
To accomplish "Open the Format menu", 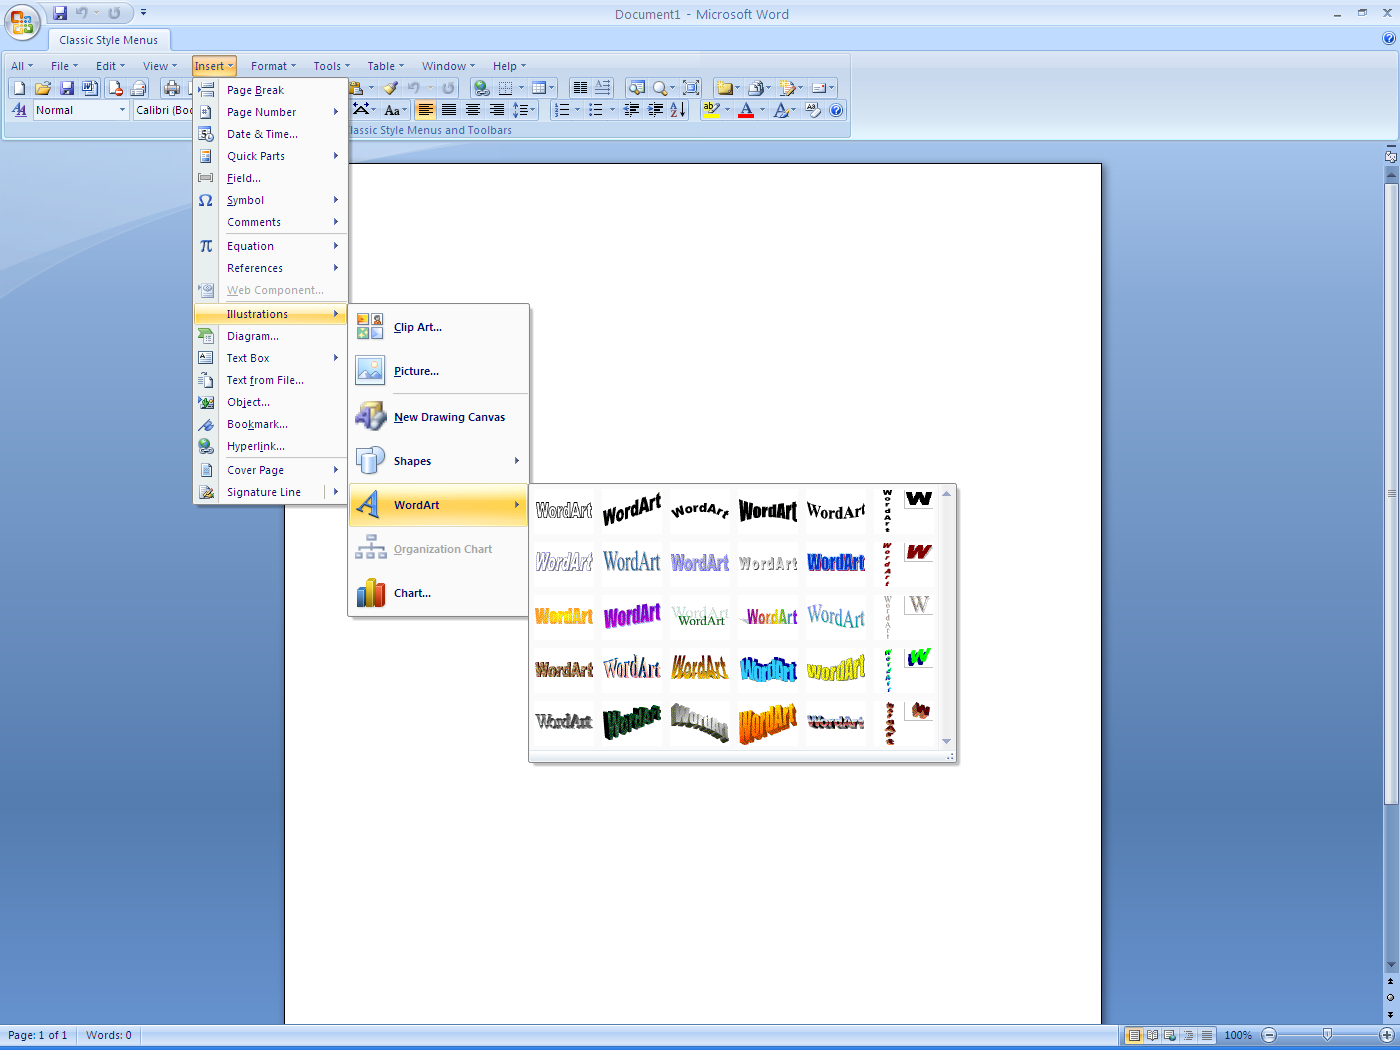I will [273, 66].
